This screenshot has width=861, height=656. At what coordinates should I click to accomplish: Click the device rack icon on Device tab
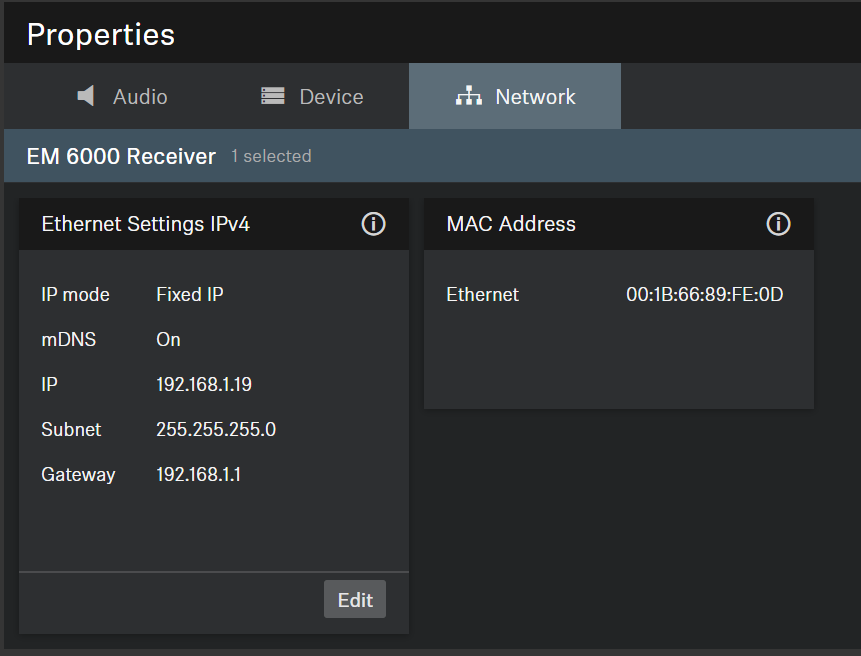point(272,96)
